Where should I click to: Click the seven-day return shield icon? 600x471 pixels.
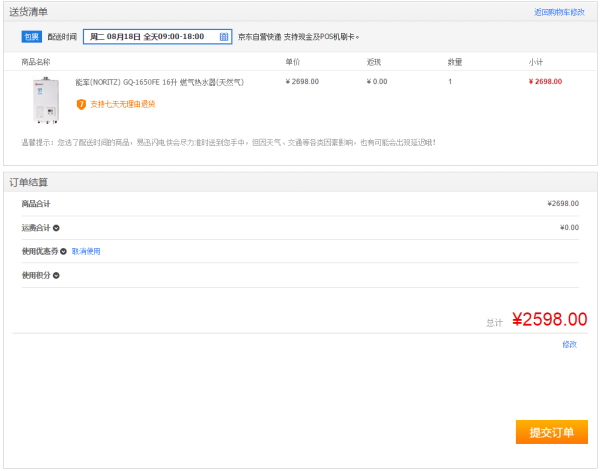81,104
